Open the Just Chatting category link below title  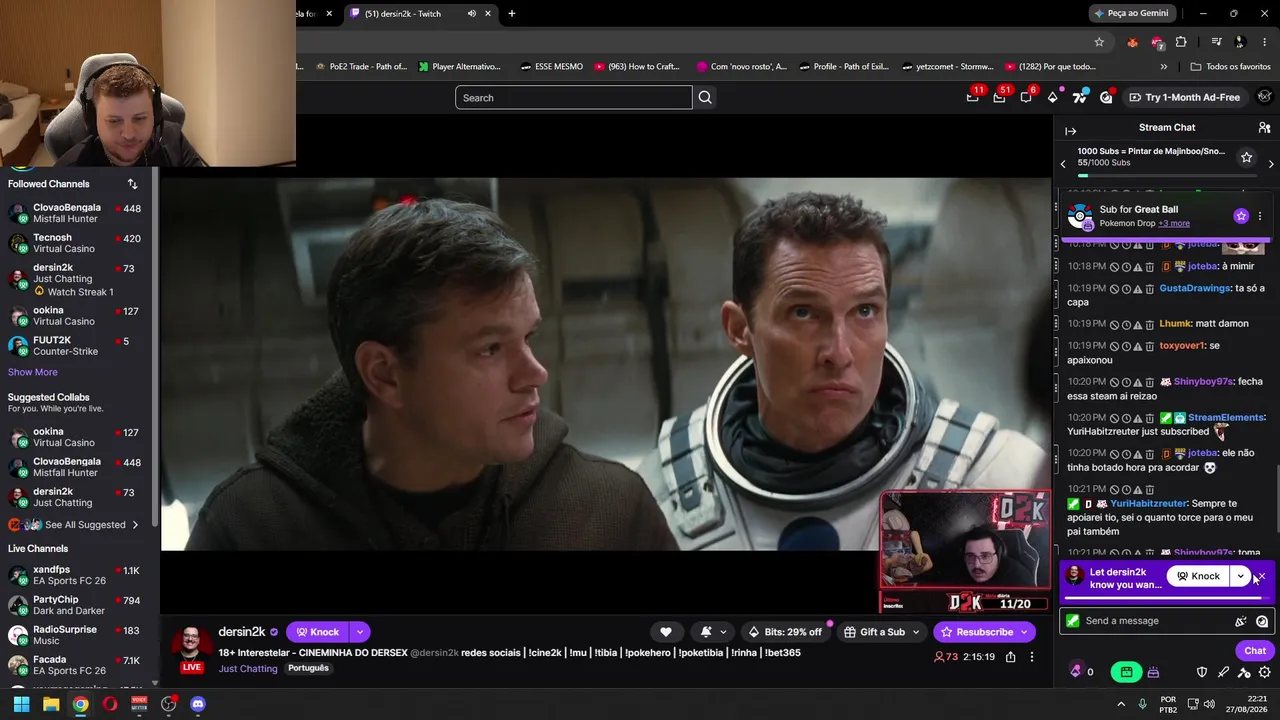(x=248, y=668)
